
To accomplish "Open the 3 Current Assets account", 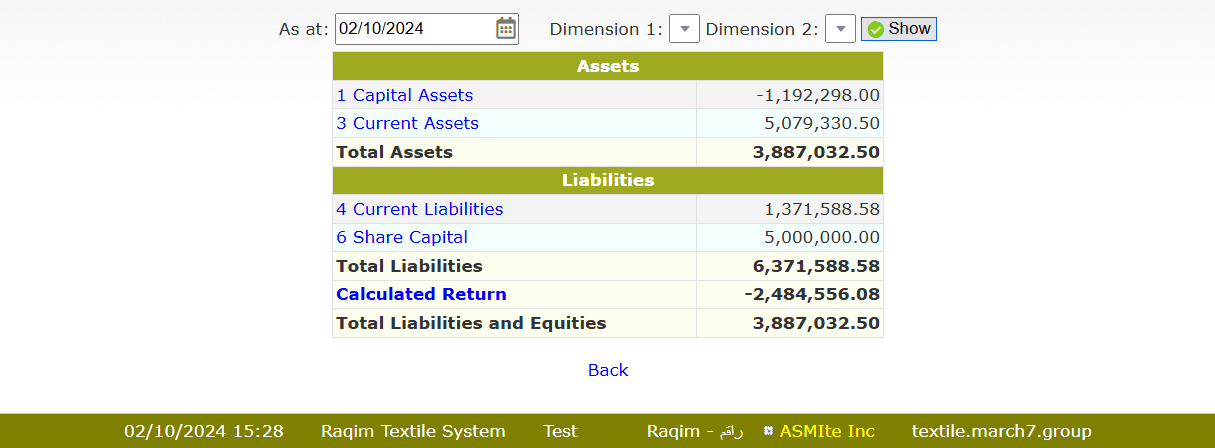I will 407,123.
